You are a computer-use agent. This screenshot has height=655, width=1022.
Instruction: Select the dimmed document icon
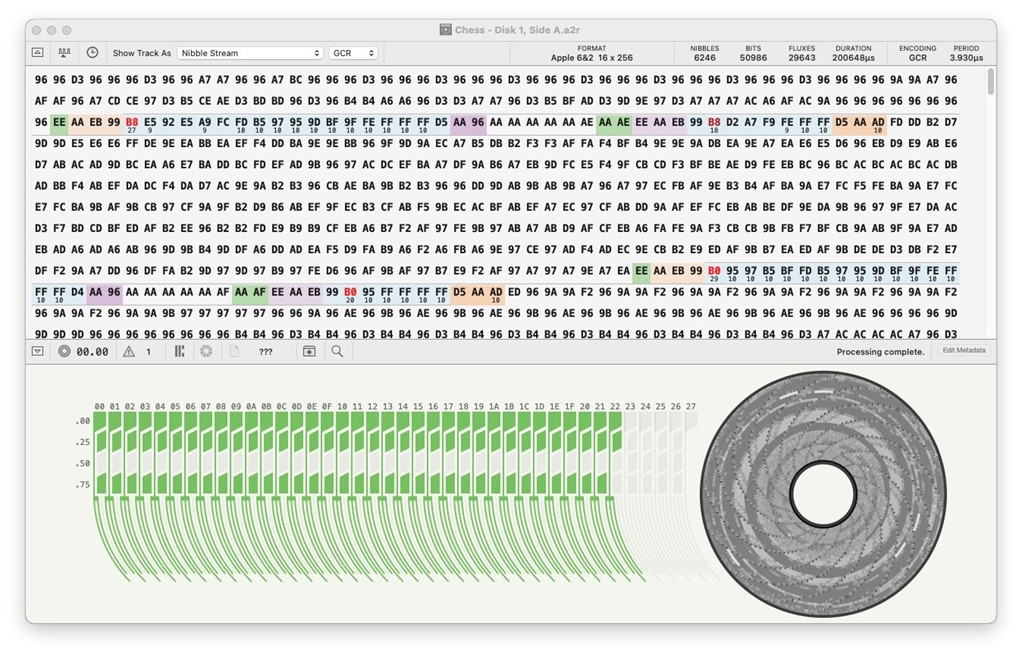click(234, 351)
